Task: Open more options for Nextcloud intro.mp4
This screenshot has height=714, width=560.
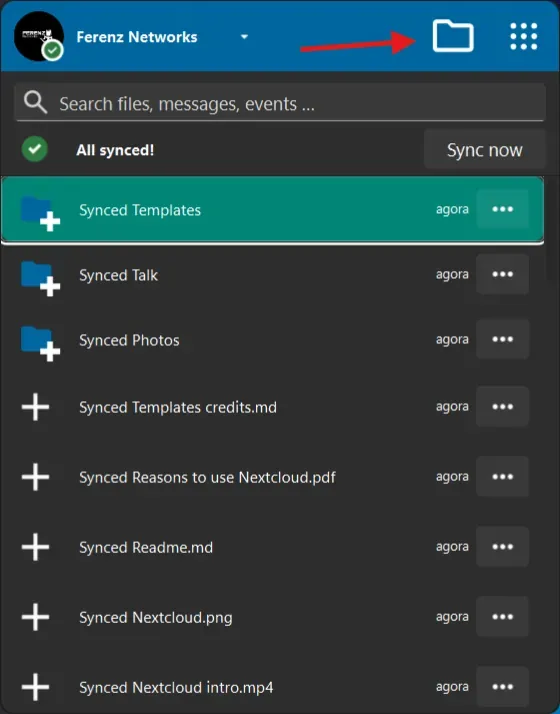Action: pyautogui.click(x=503, y=687)
